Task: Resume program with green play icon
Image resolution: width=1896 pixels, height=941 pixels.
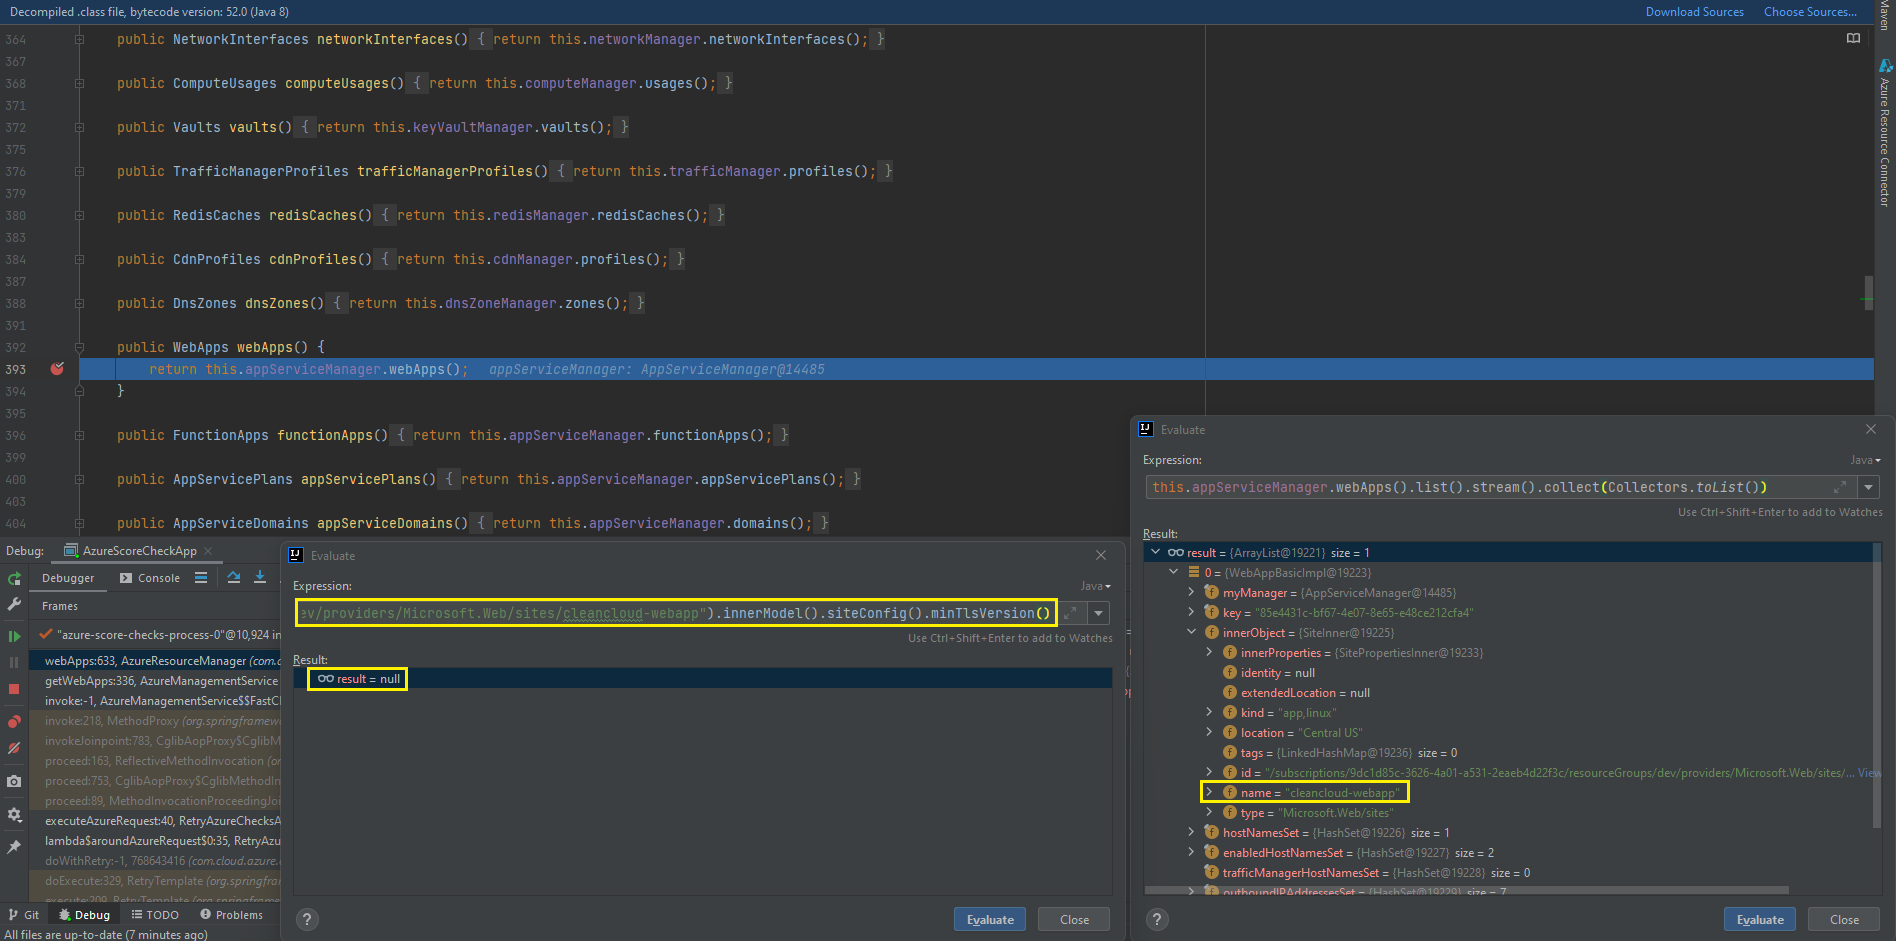Action: 14,636
